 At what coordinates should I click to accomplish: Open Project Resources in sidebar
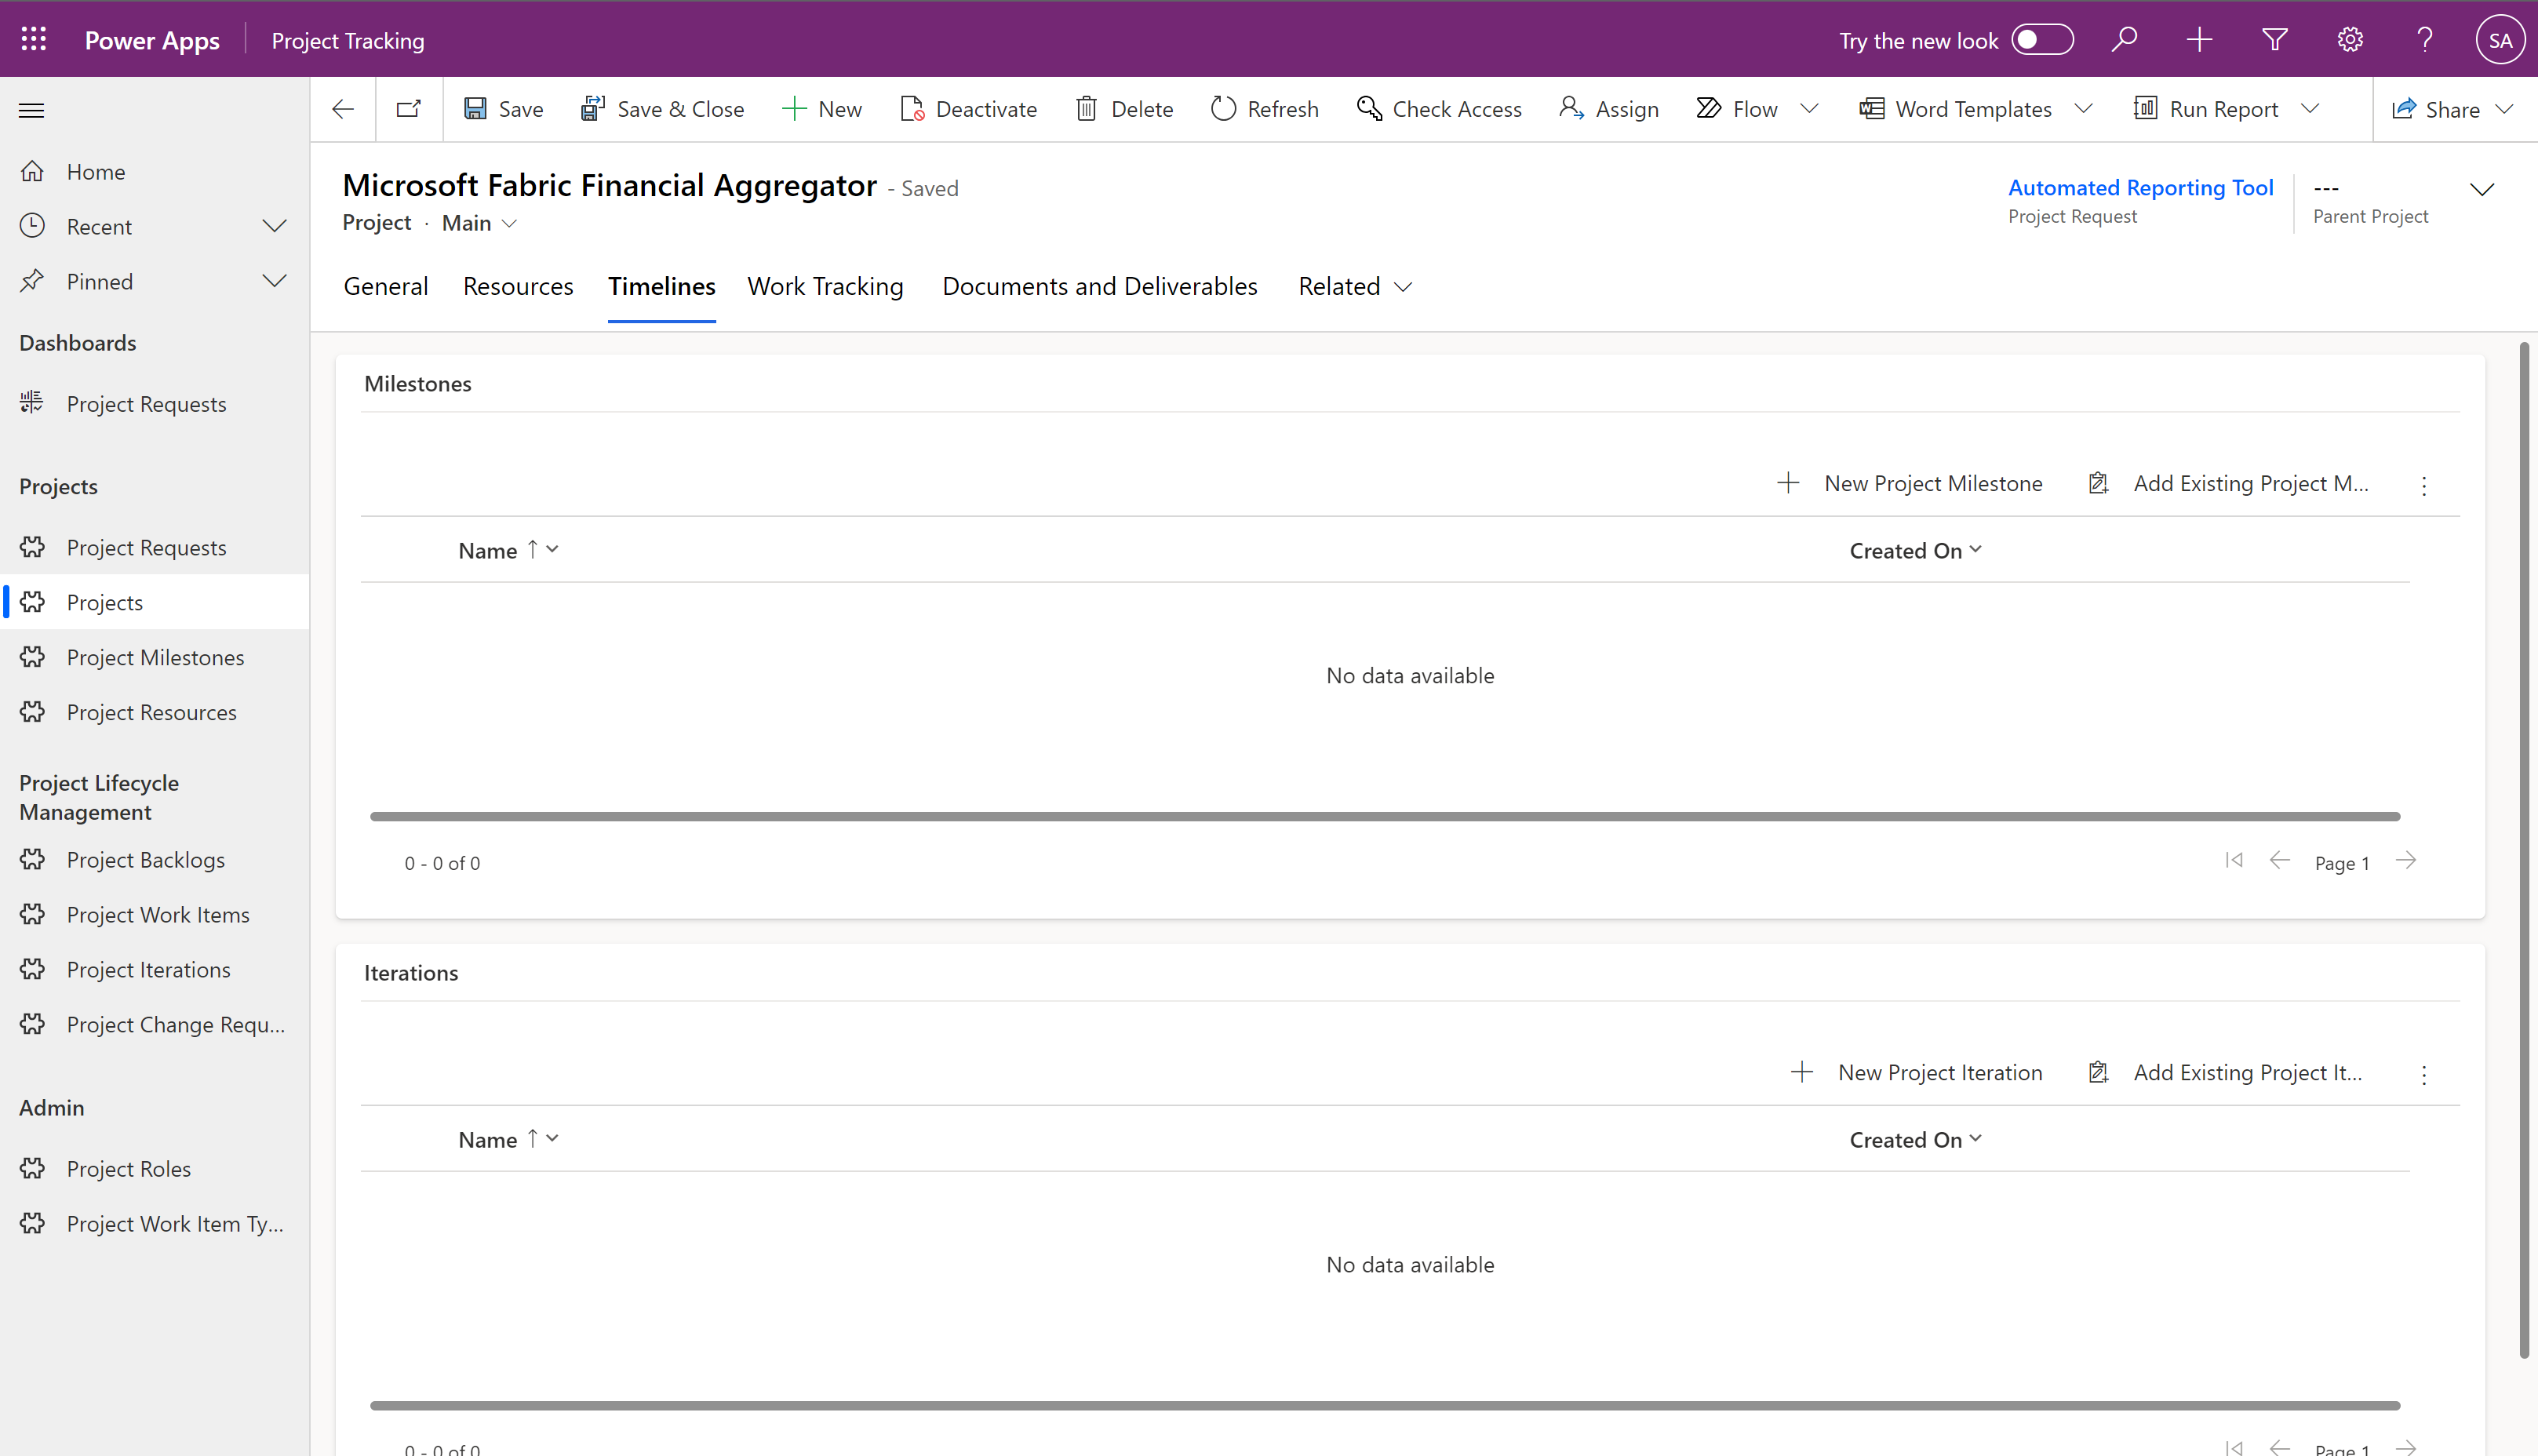tap(155, 712)
